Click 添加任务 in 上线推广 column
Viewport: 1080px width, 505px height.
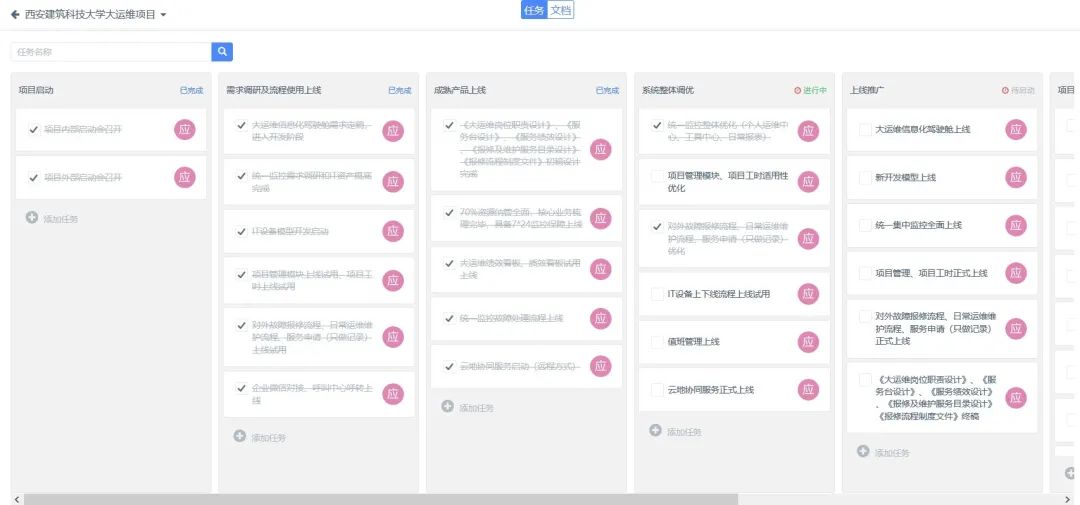point(892,453)
